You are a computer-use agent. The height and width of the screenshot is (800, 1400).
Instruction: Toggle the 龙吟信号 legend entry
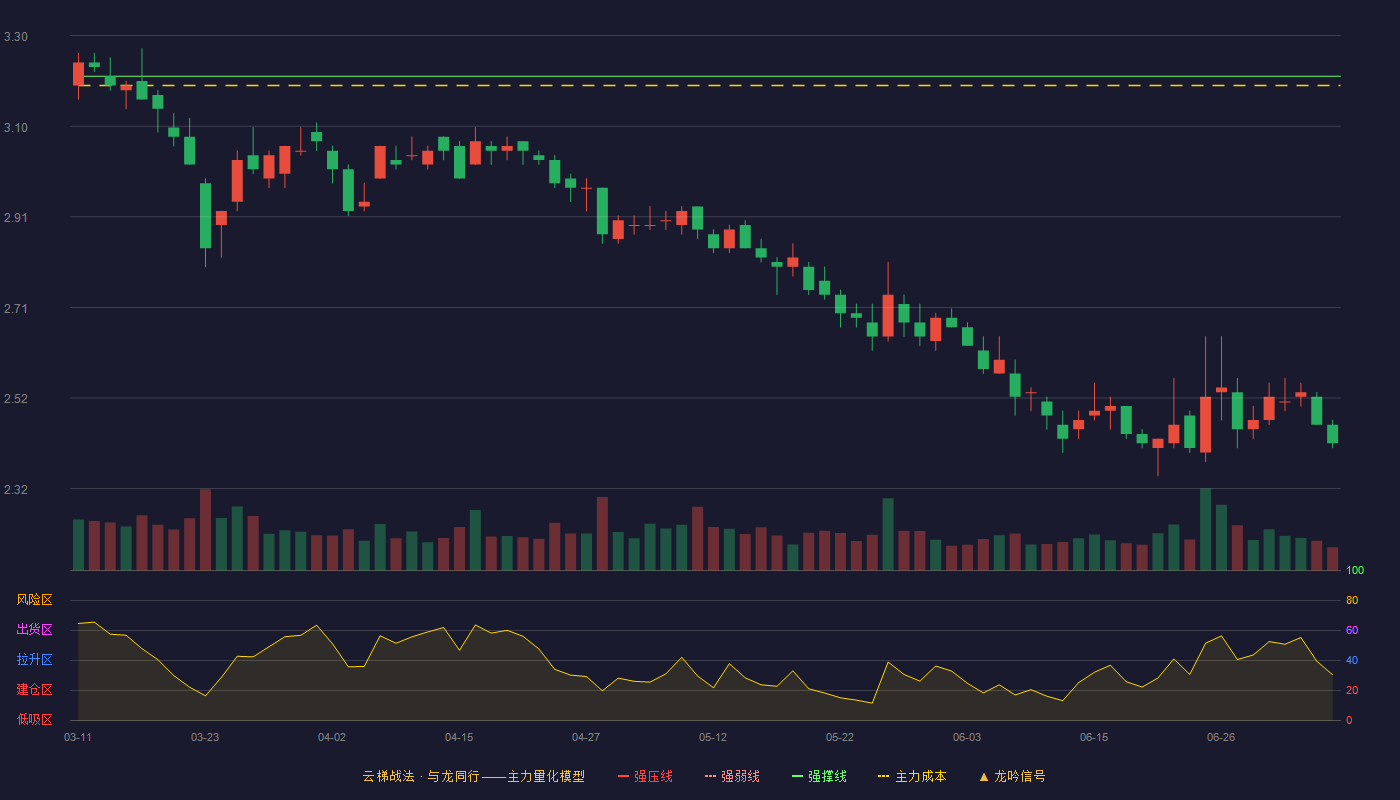point(1011,776)
